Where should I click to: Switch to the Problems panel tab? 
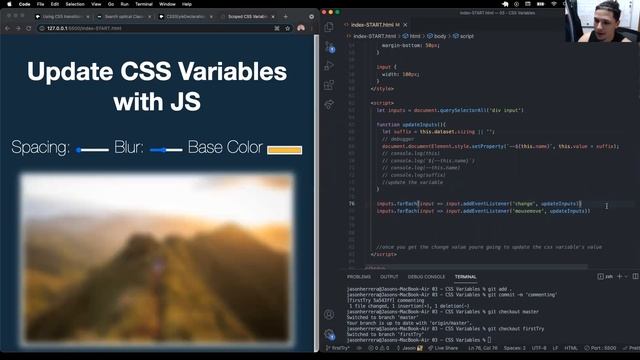click(359, 277)
